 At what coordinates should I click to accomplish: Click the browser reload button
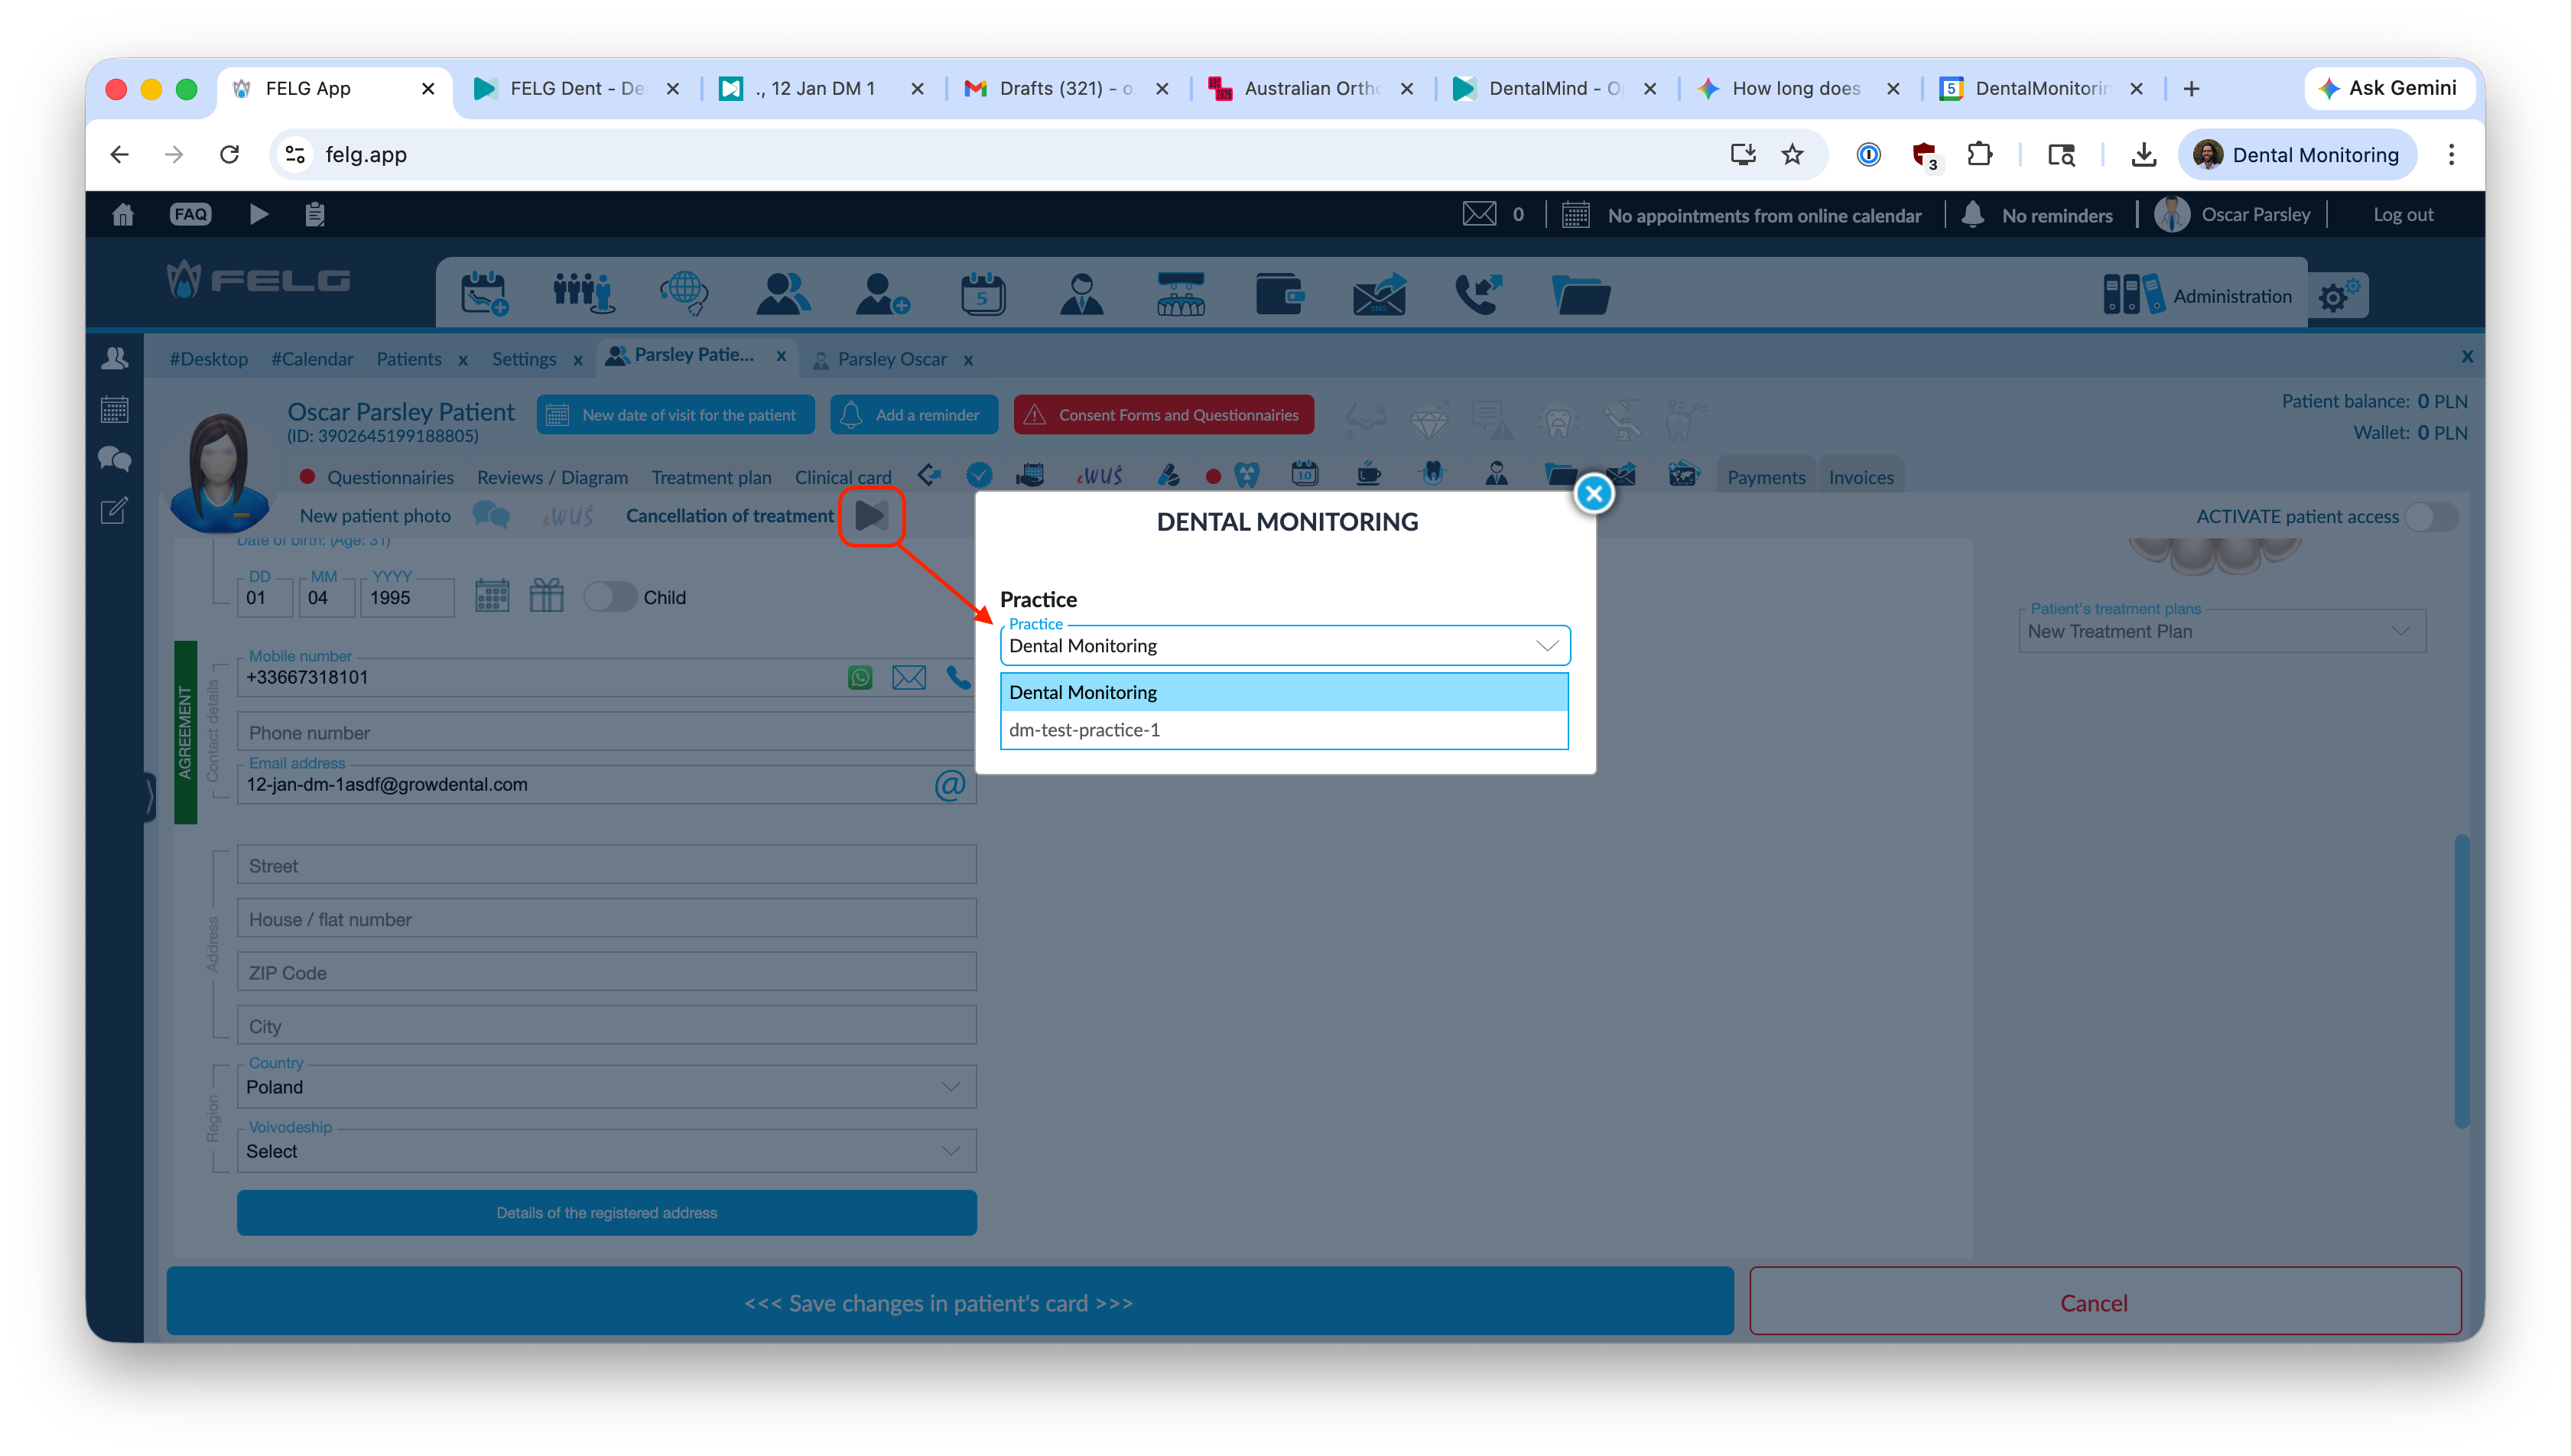point(229,154)
